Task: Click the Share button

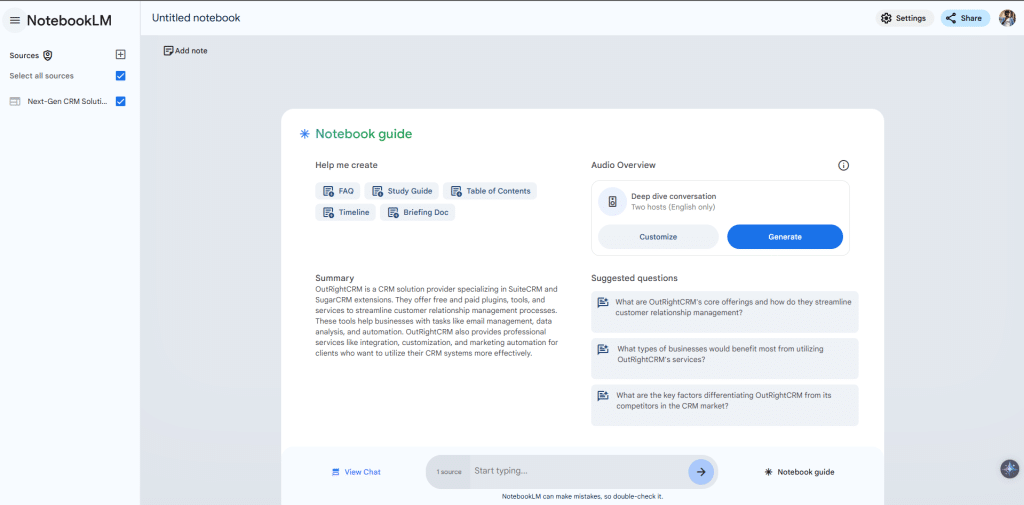Action: (965, 18)
